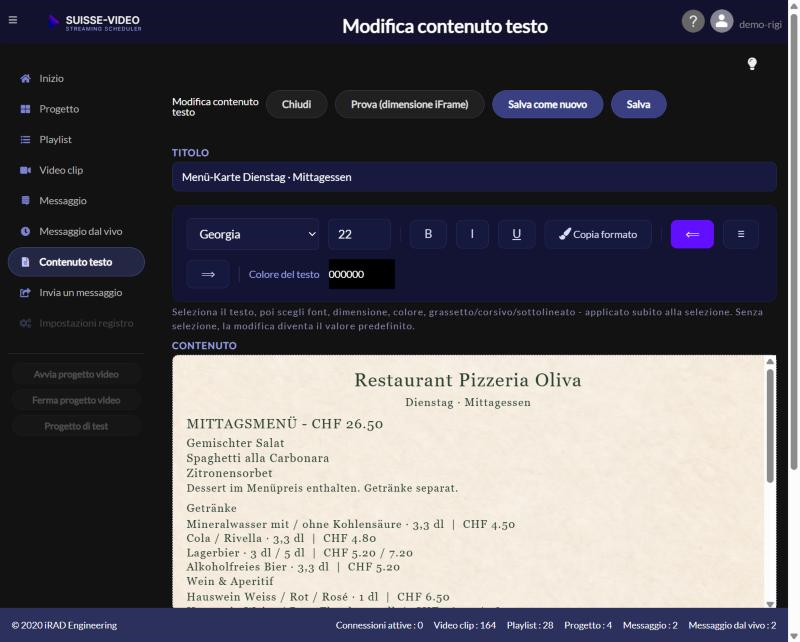
Task: Click 'Connessioni attive : 0' status
Action: point(379,625)
